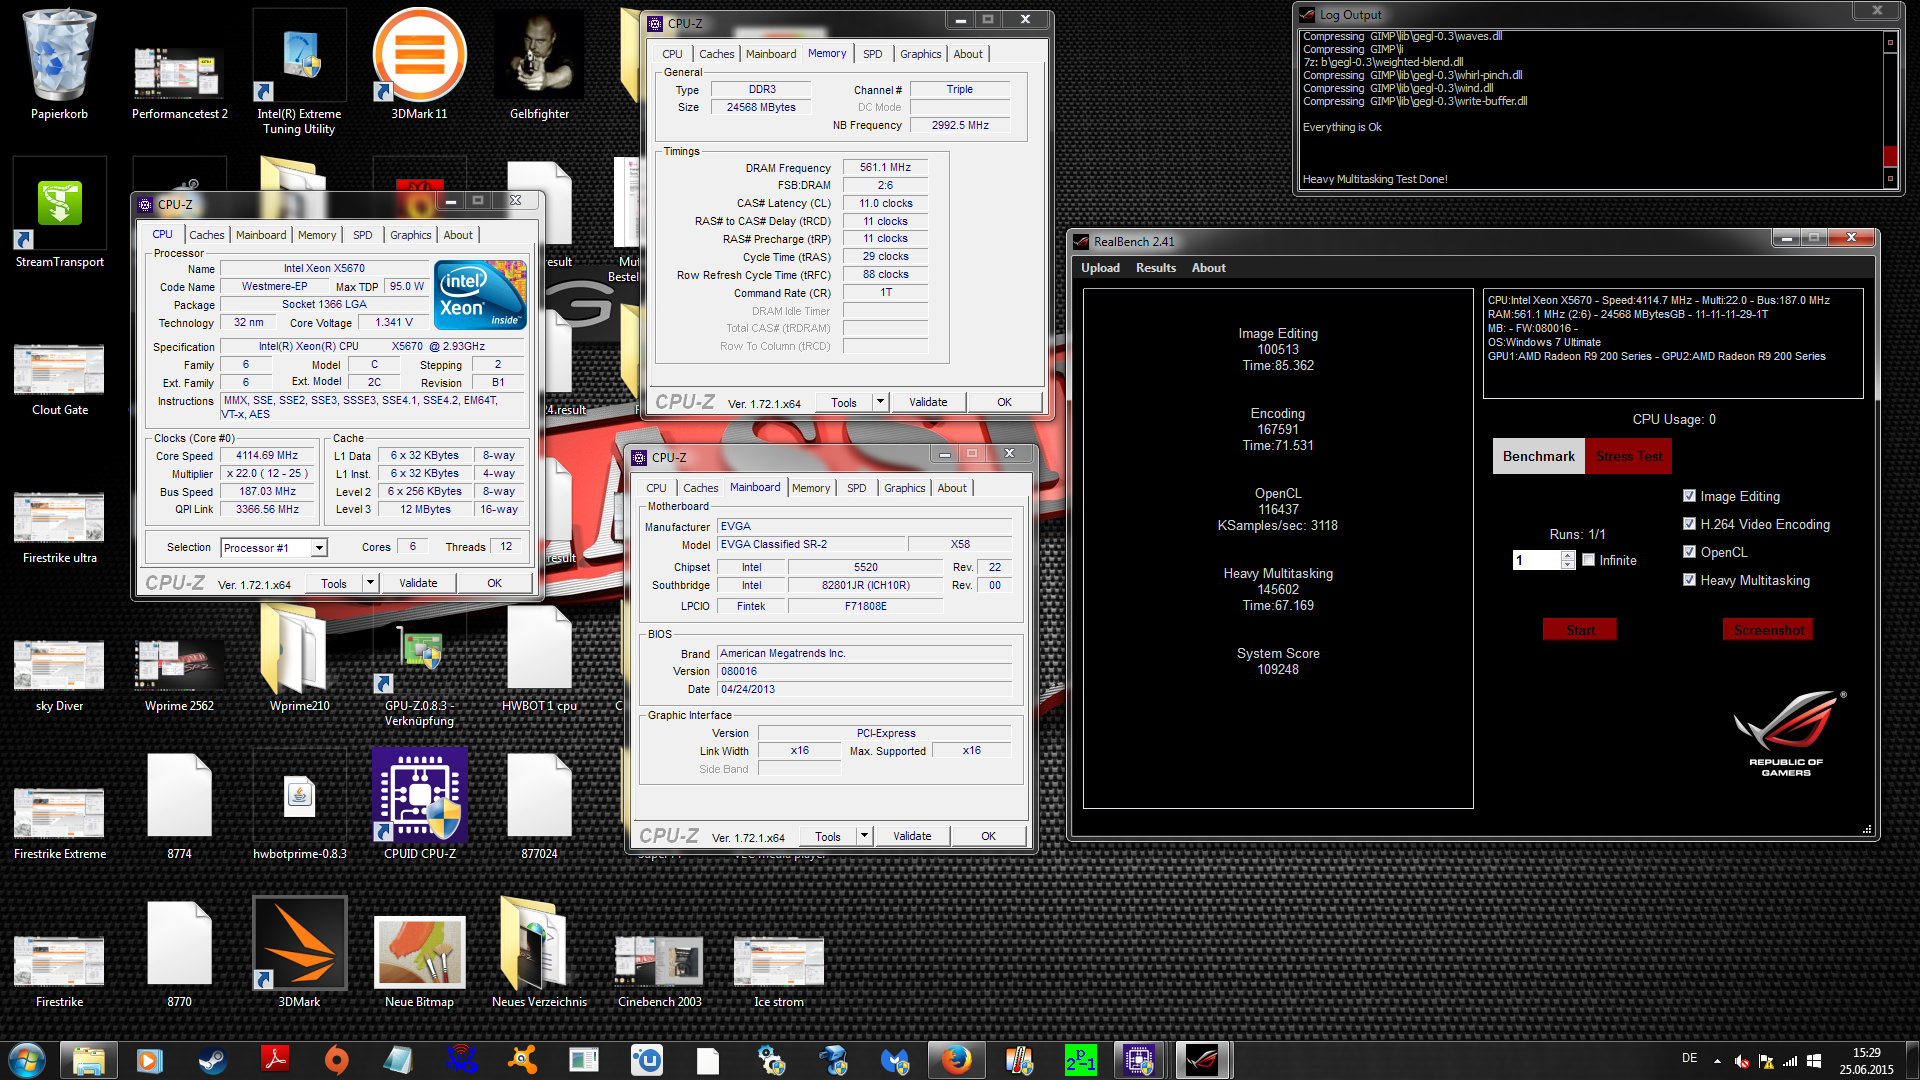Open the Intel Xeon inside logo

point(480,294)
